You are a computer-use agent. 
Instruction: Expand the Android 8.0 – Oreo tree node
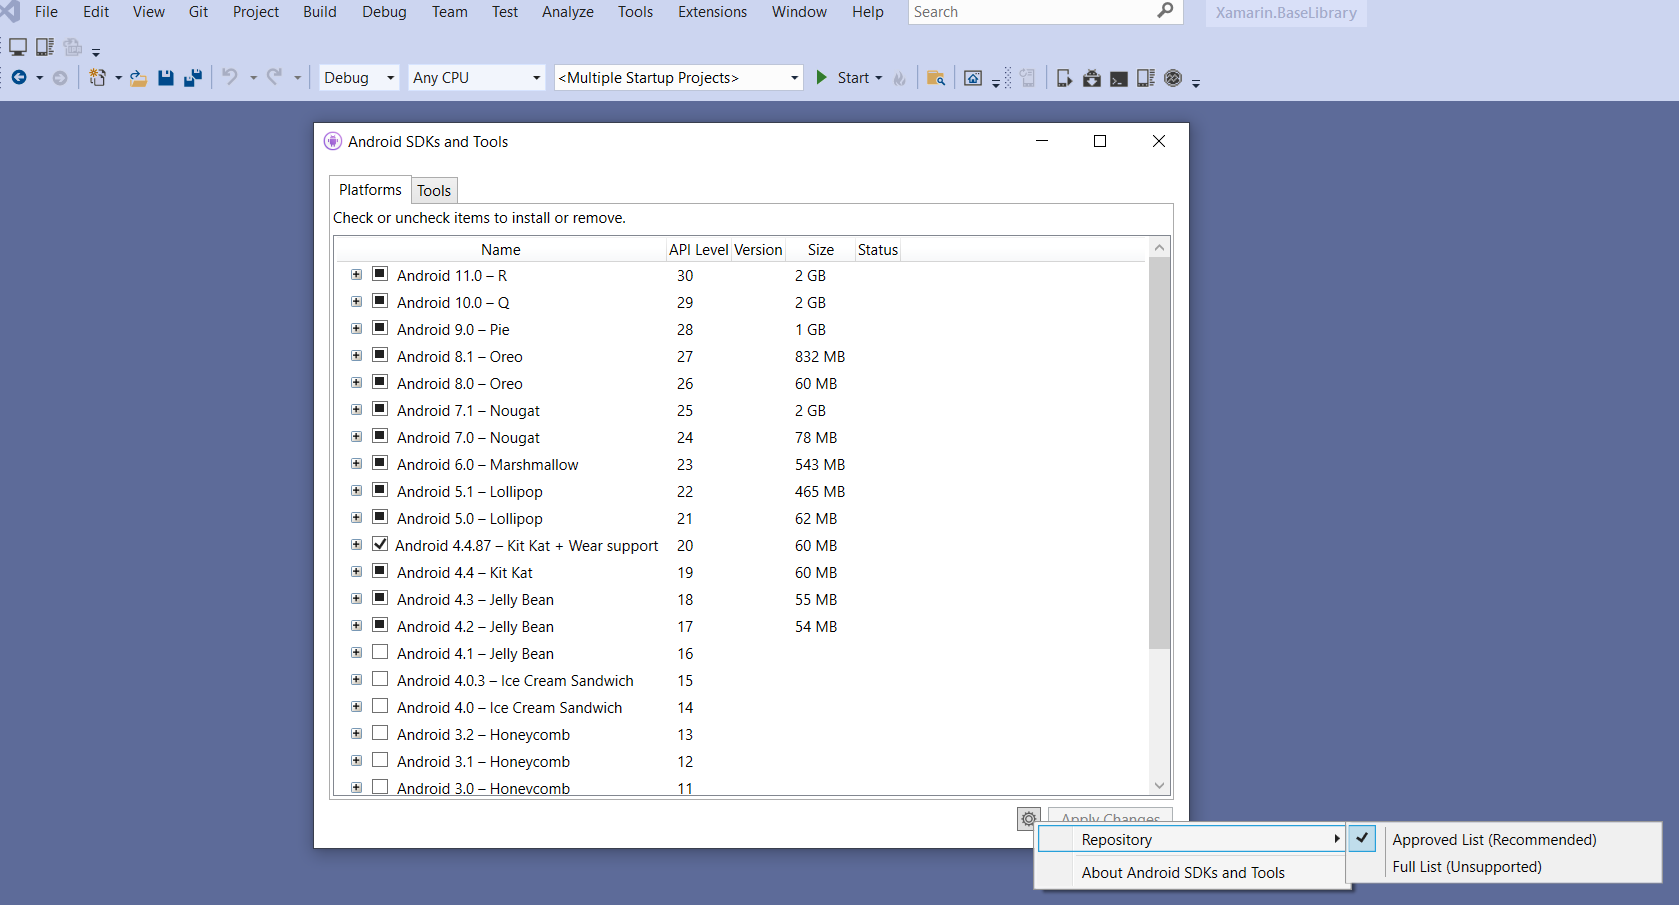coord(356,382)
